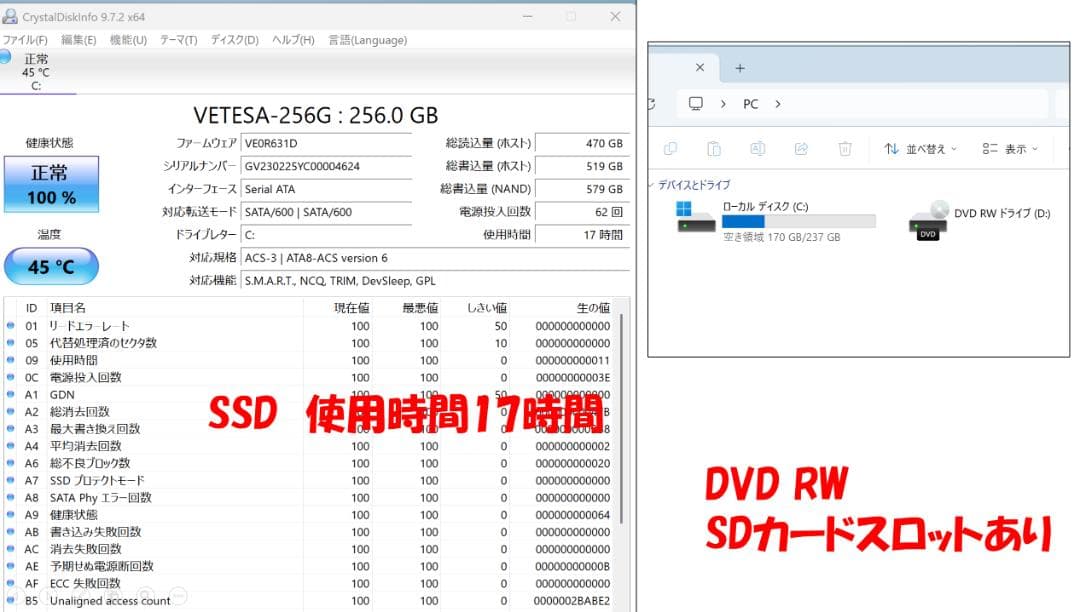Click the Delete trash icon in Explorer

(846, 148)
